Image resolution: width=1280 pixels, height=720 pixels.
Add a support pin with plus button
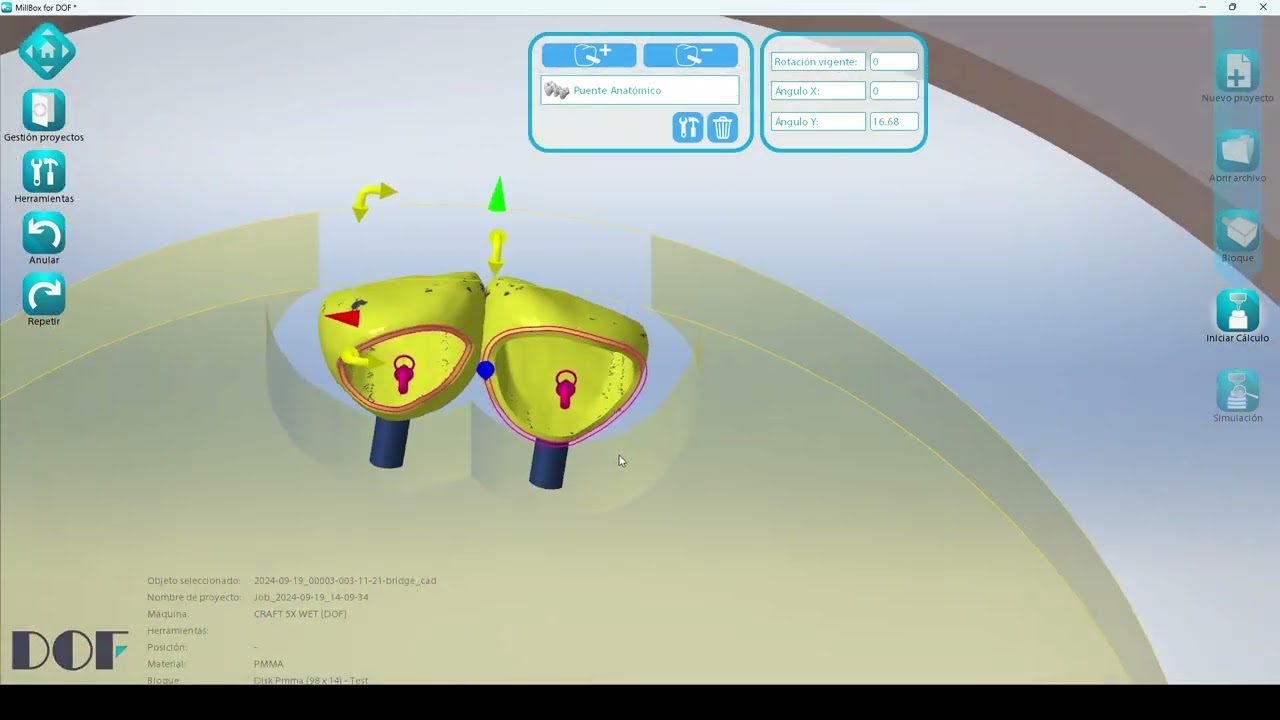(x=589, y=55)
